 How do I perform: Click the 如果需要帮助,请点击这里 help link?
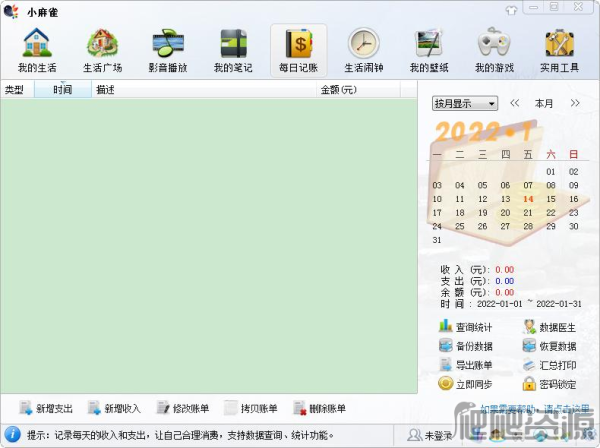tap(535, 409)
